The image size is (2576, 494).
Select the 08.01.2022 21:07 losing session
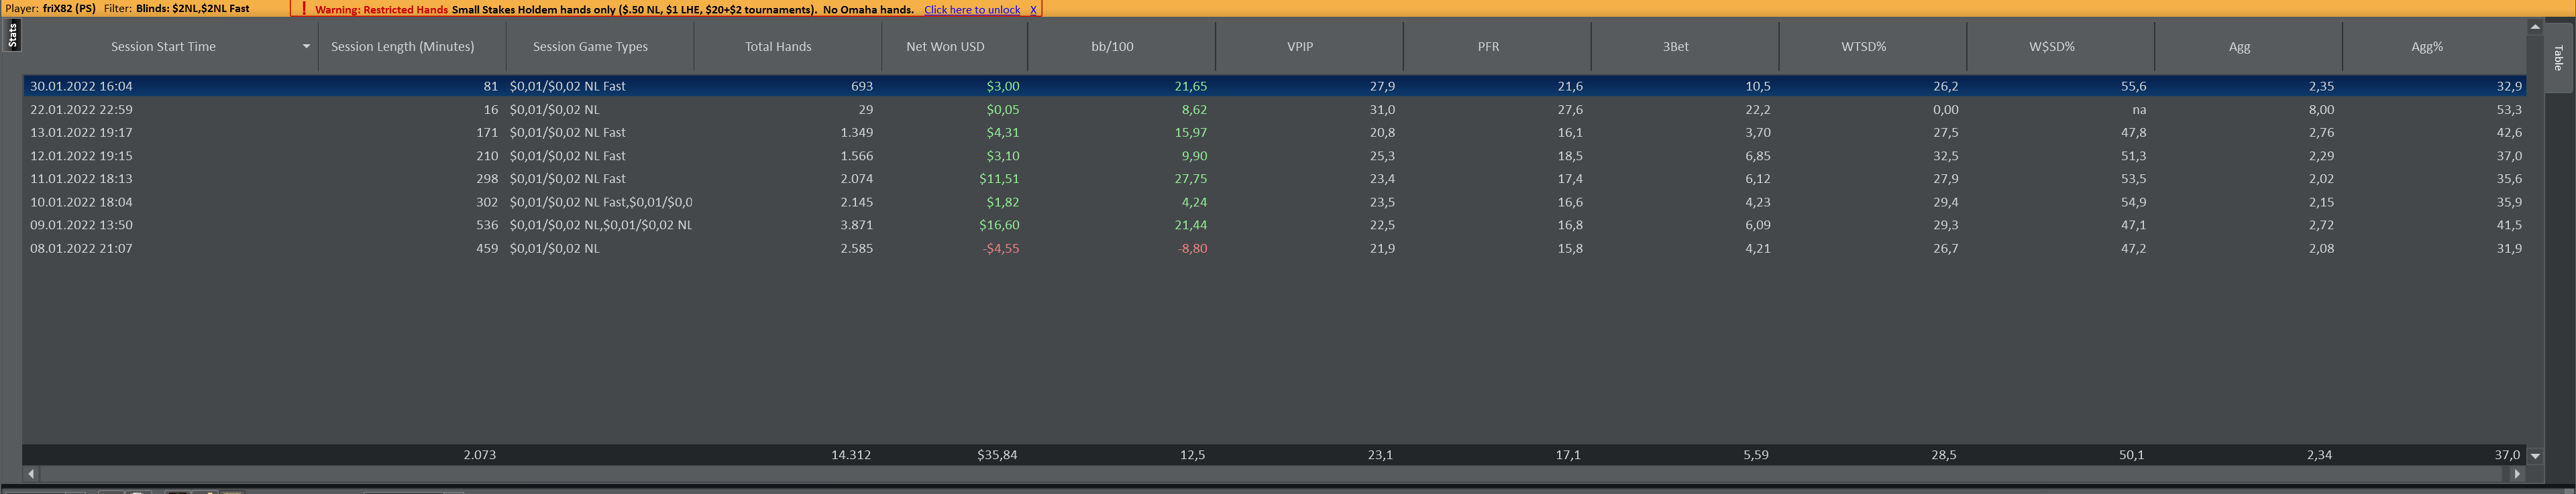1274,248
